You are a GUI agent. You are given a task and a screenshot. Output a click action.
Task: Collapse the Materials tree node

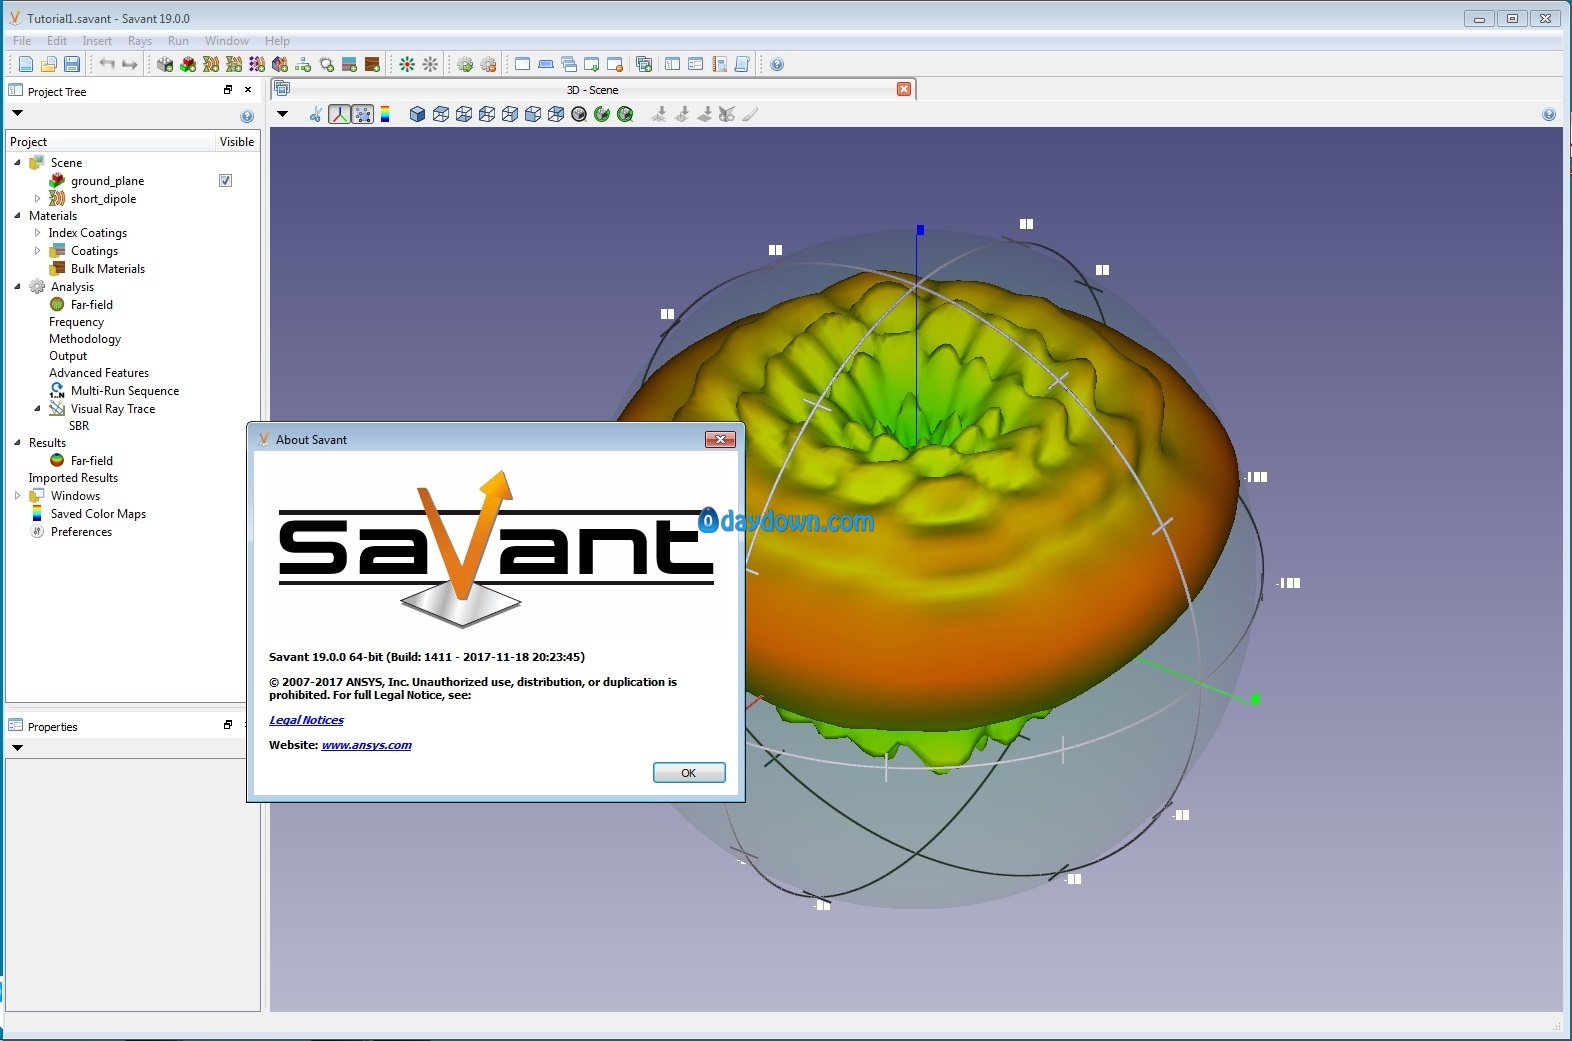pos(17,215)
